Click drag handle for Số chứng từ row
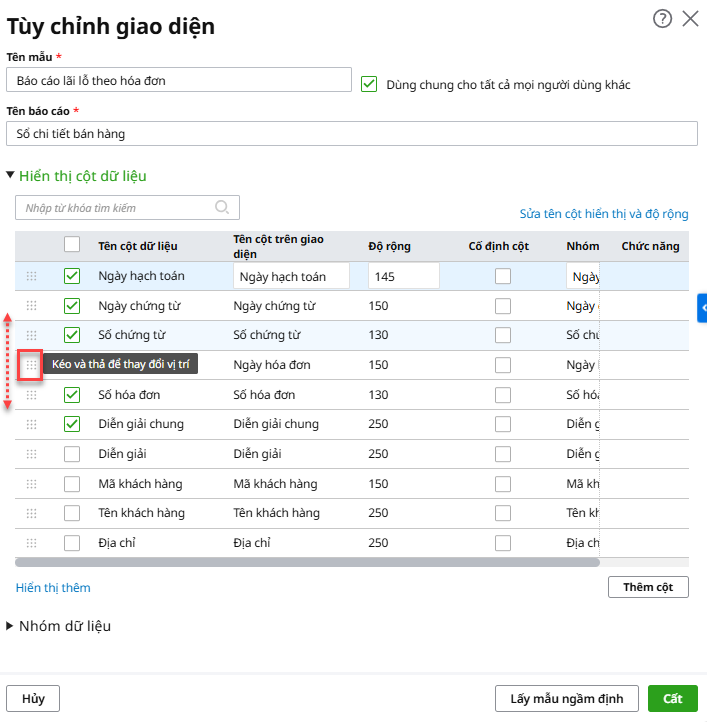The width and height of the screenshot is (707, 722). 31,335
